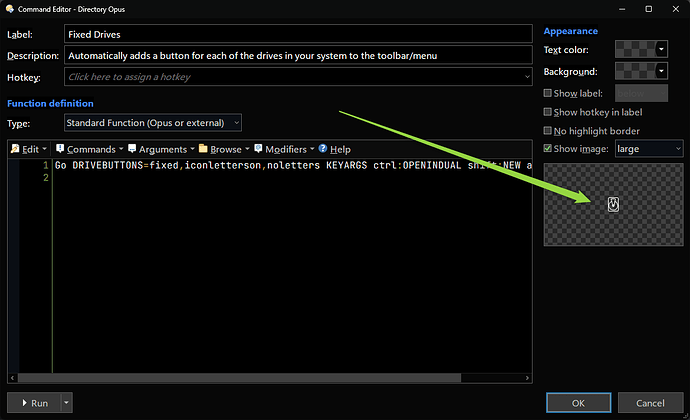Screen dimensions: 690x420
Task: Enable No highlight border checkbox
Action: [547, 131]
